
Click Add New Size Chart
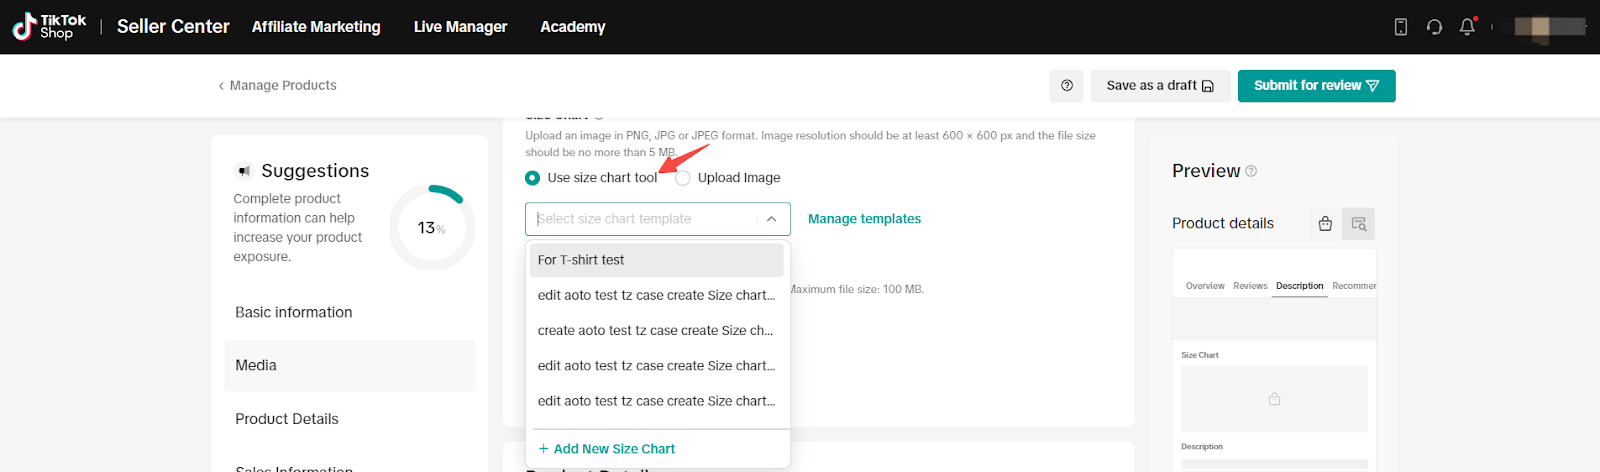coord(606,449)
